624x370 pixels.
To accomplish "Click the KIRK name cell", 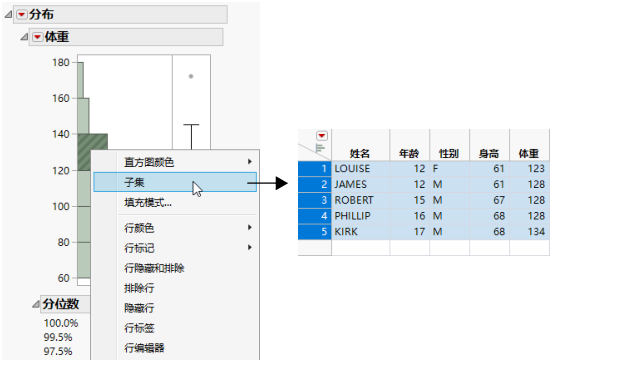I will pyautogui.click(x=361, y=232).
